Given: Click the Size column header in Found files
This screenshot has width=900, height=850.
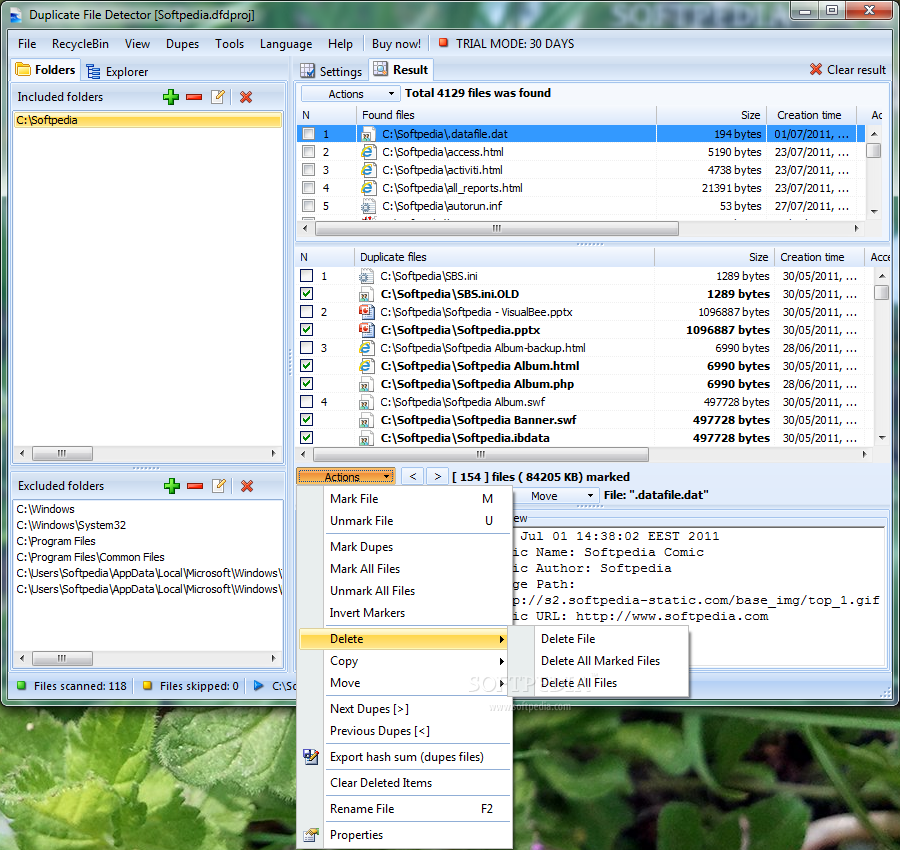Looking at the screenshot, I should click(711, 115).
